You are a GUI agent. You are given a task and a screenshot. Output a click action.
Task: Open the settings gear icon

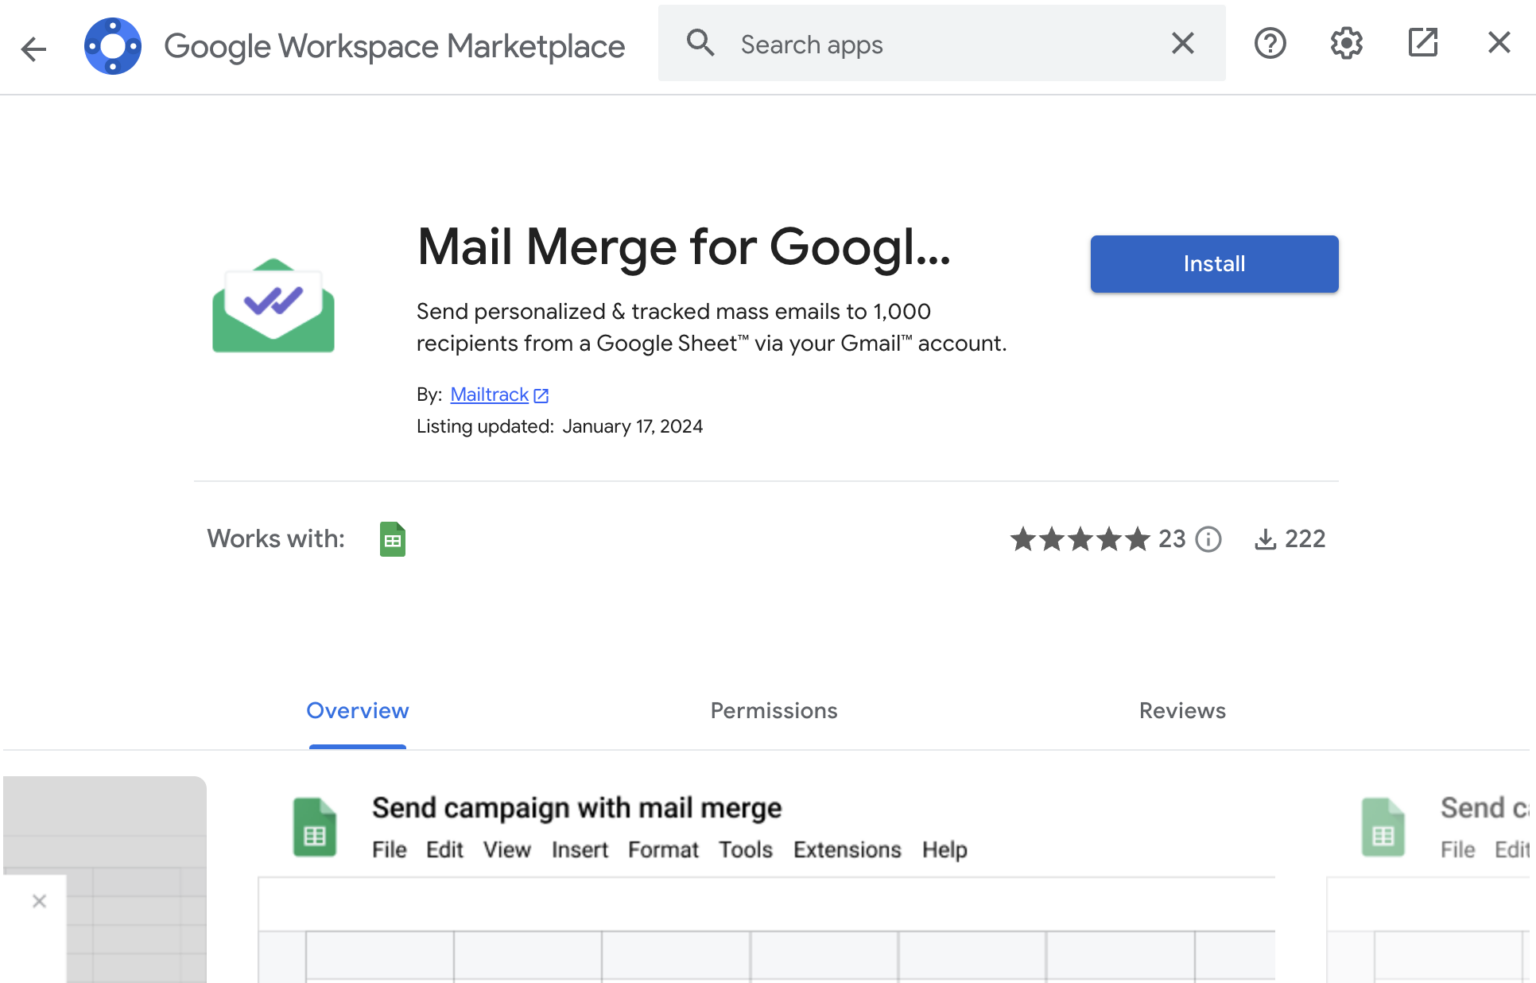pyautogui.click(x=1346, y=43)
